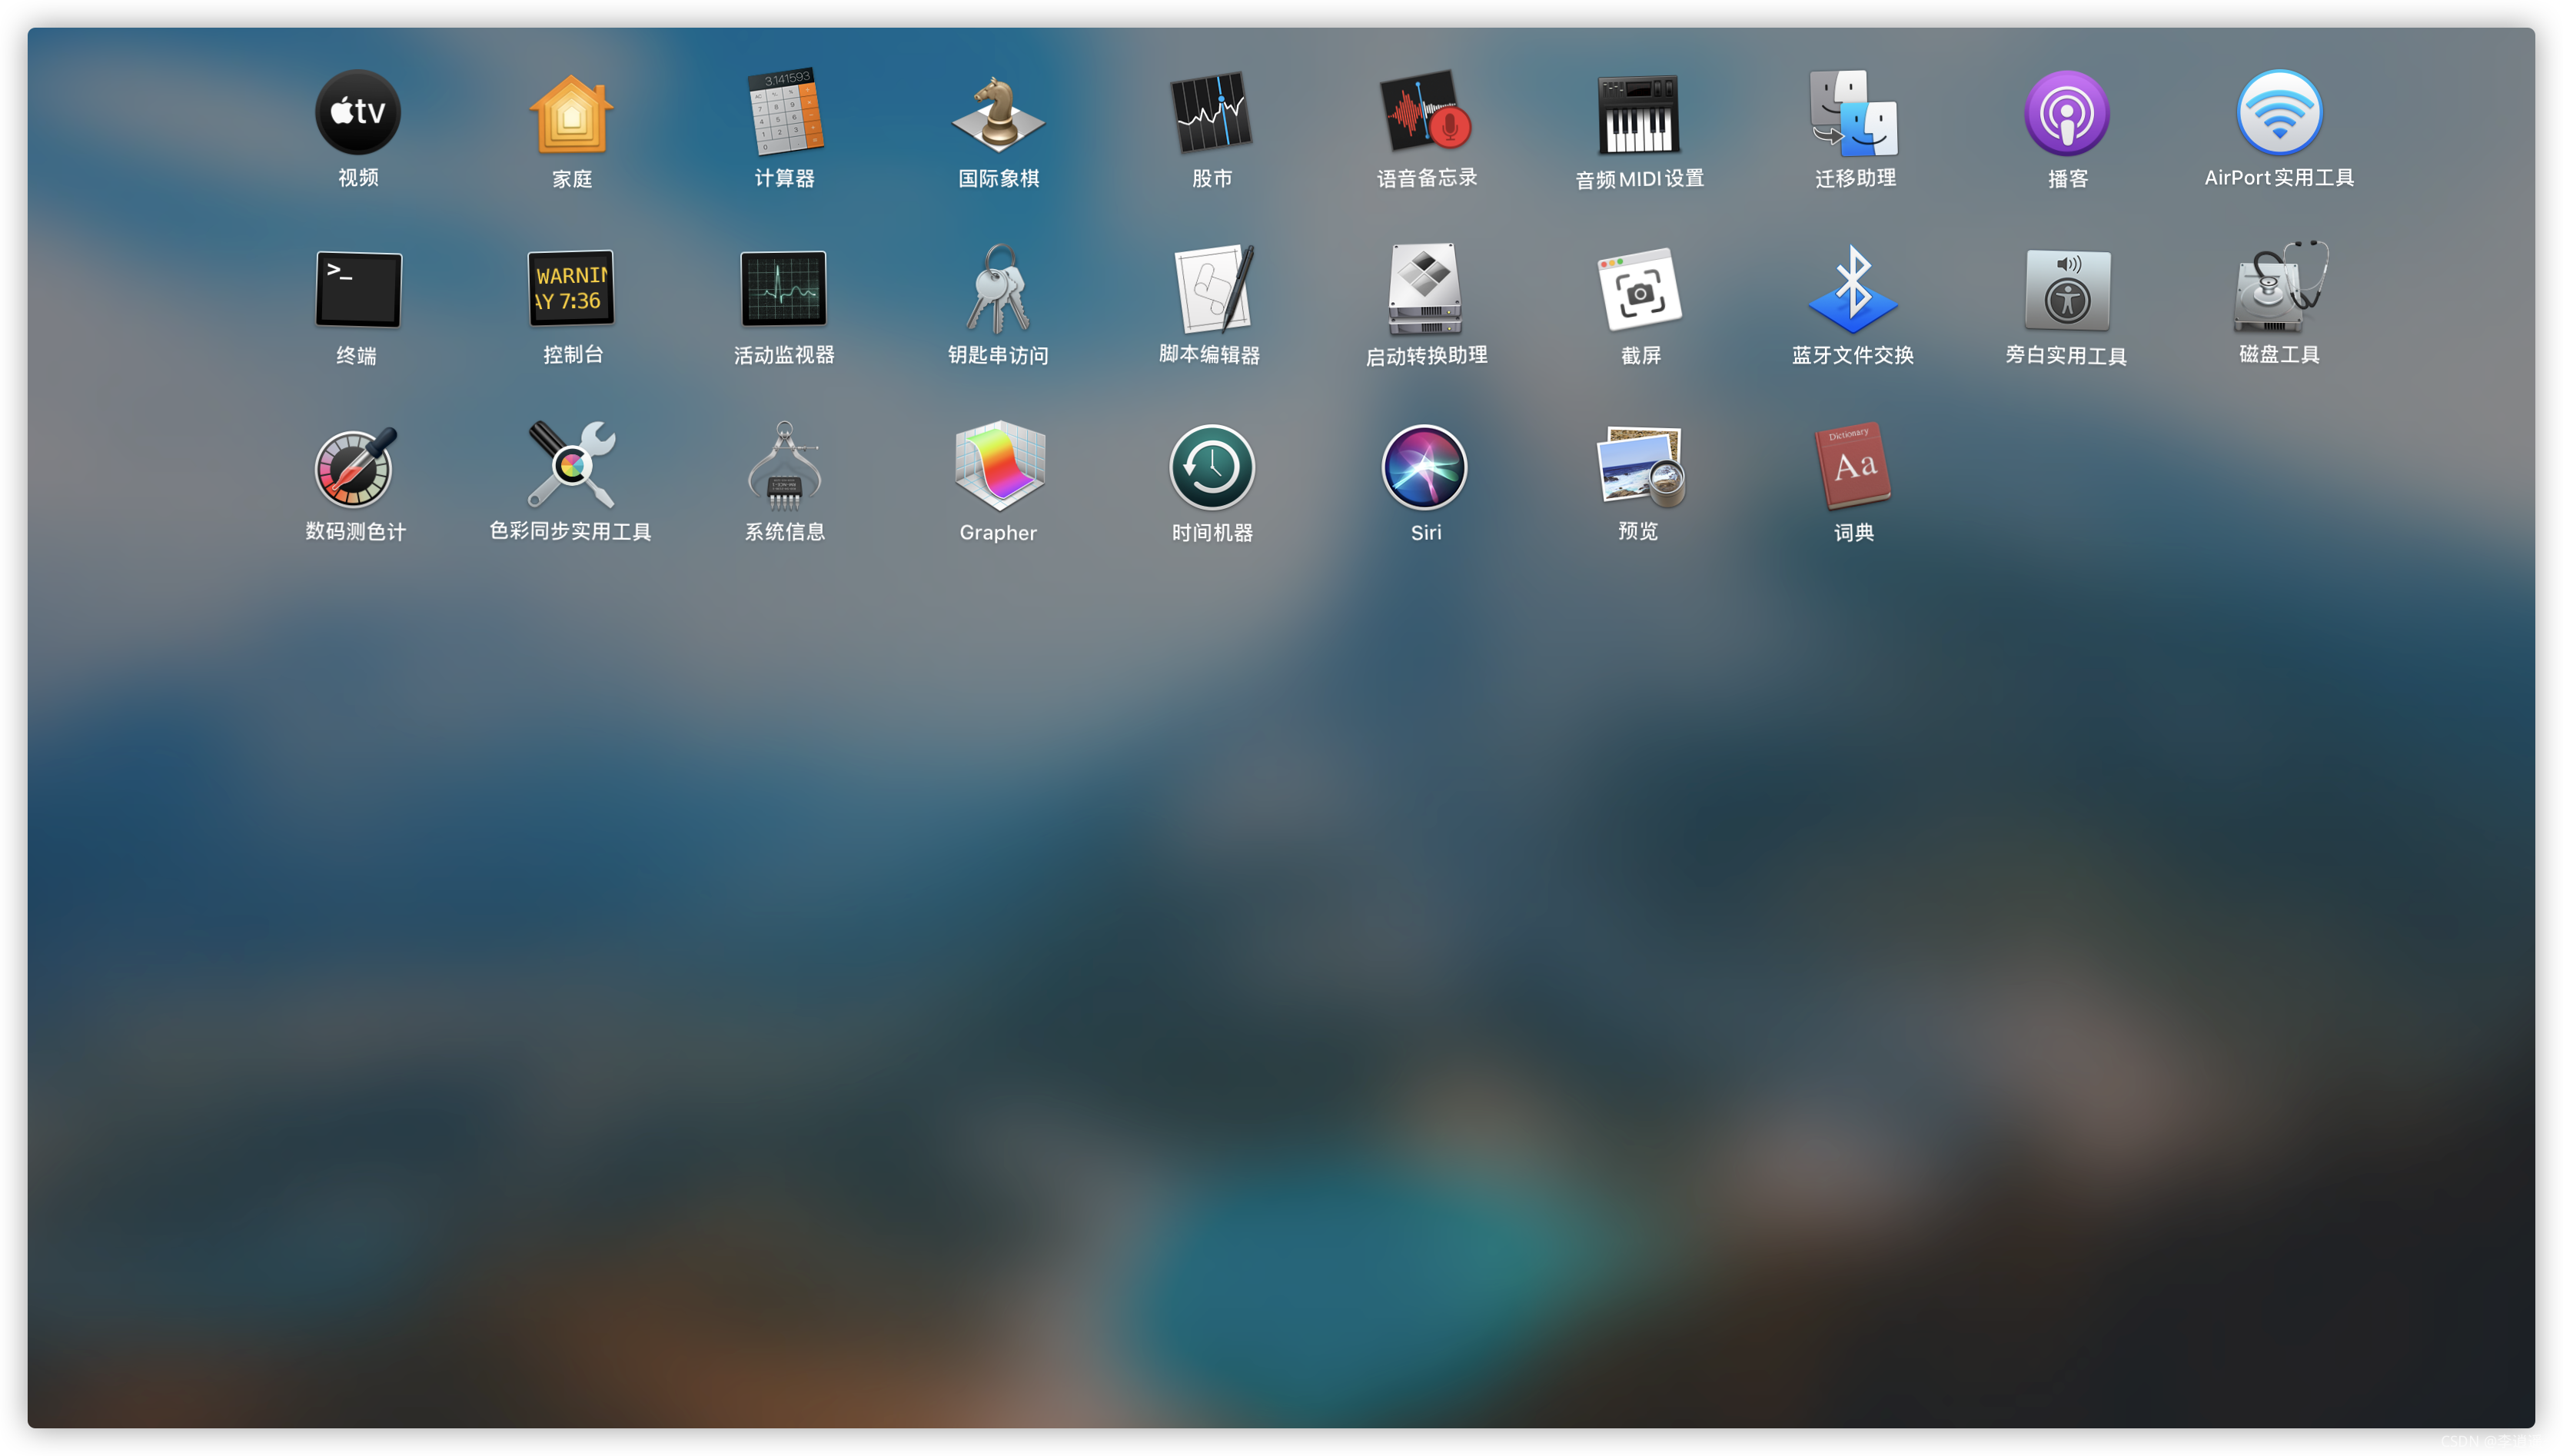Launch the Siri app icon

pyautogui.click(x=1425, y=466)
